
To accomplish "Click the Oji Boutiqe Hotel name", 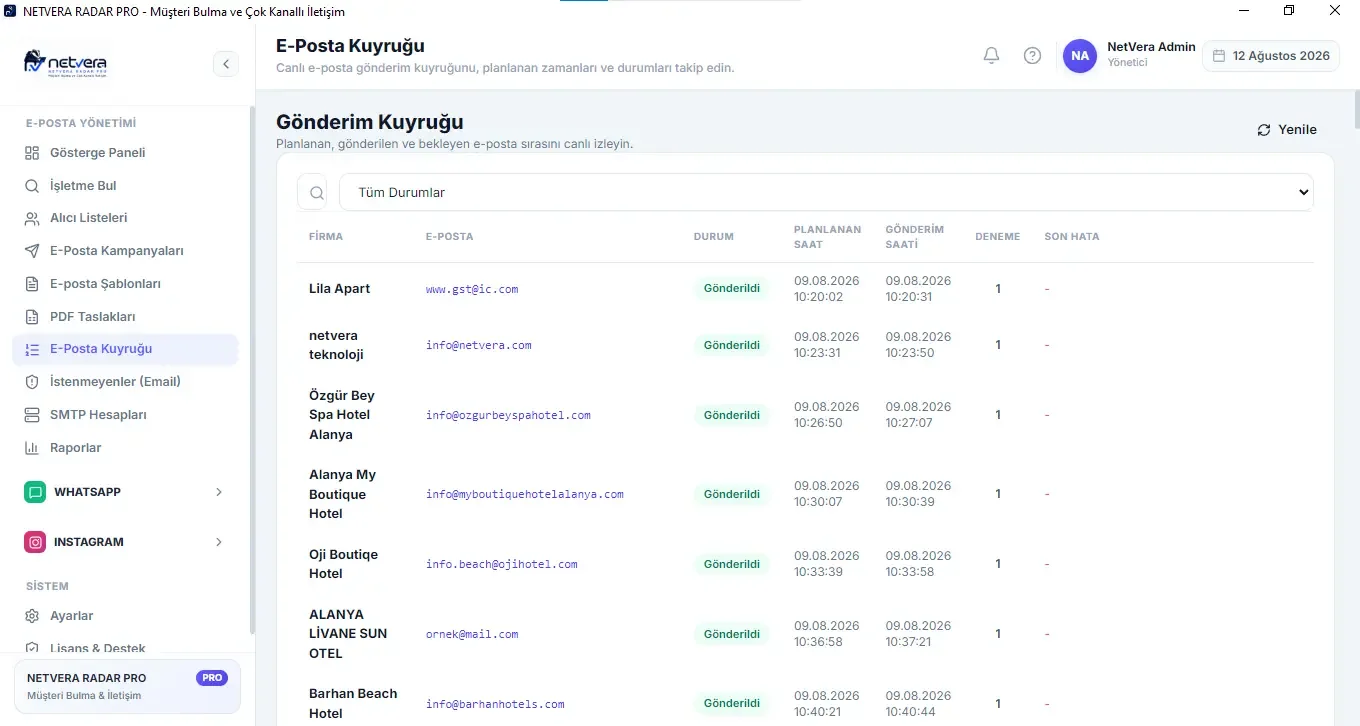I will pos(344,564).
